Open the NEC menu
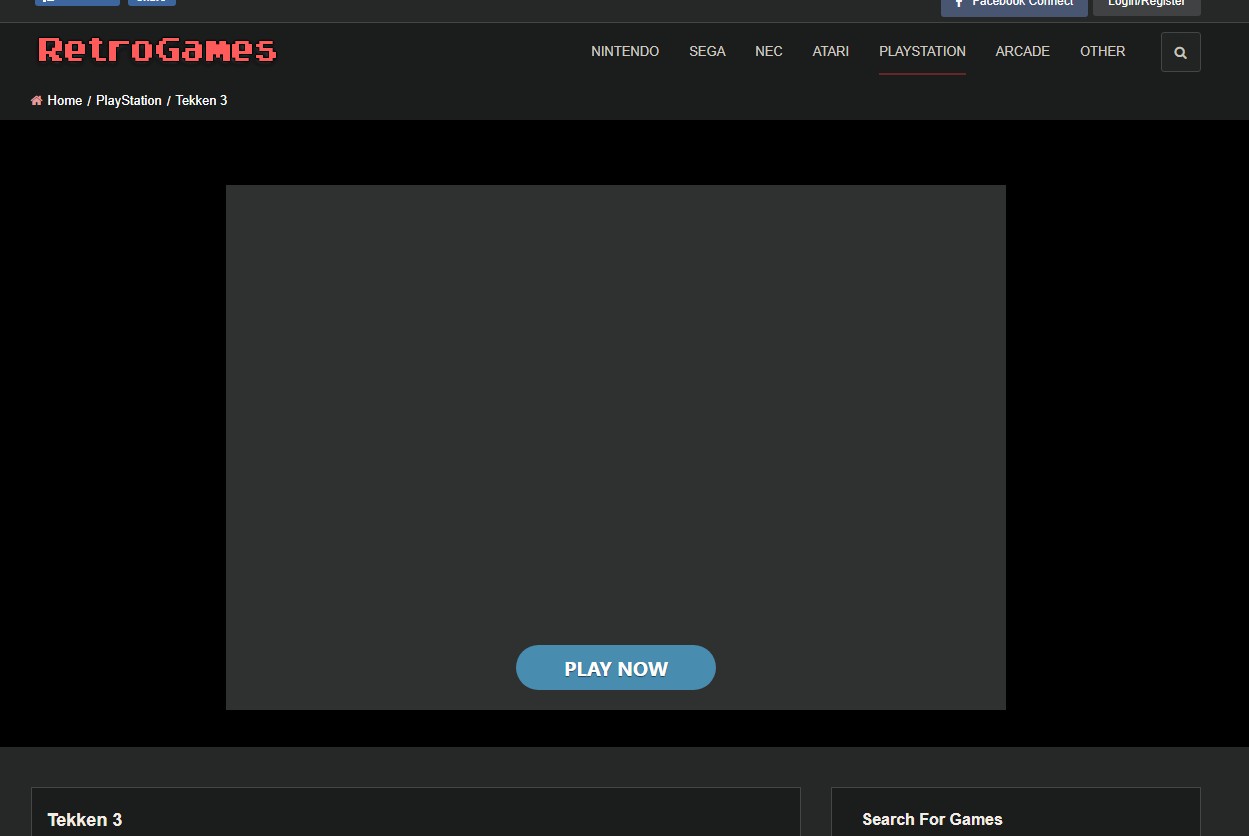This screenshot has width=1249, height=836. click(x=769, y=51)
